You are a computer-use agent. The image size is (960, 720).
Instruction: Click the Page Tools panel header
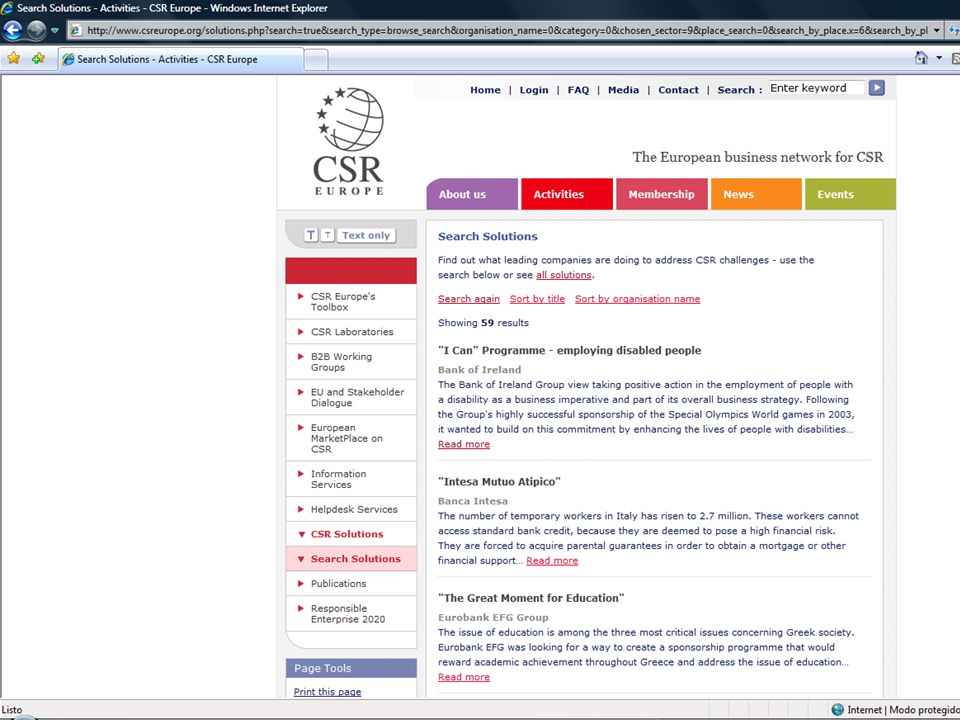351,669
